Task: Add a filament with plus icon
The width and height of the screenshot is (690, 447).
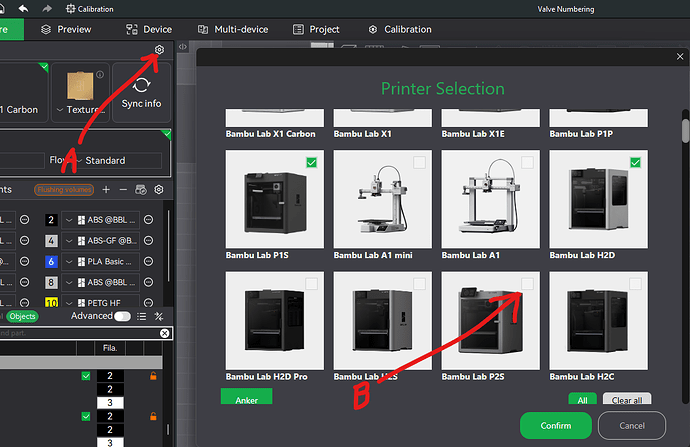Action: coord(106,190)
